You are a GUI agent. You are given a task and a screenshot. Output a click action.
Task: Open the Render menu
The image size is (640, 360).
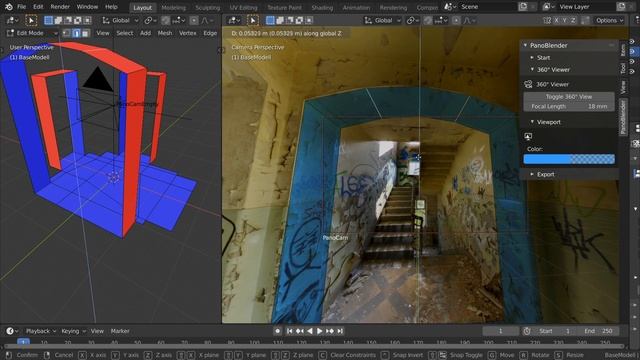(x=60, y=7)
